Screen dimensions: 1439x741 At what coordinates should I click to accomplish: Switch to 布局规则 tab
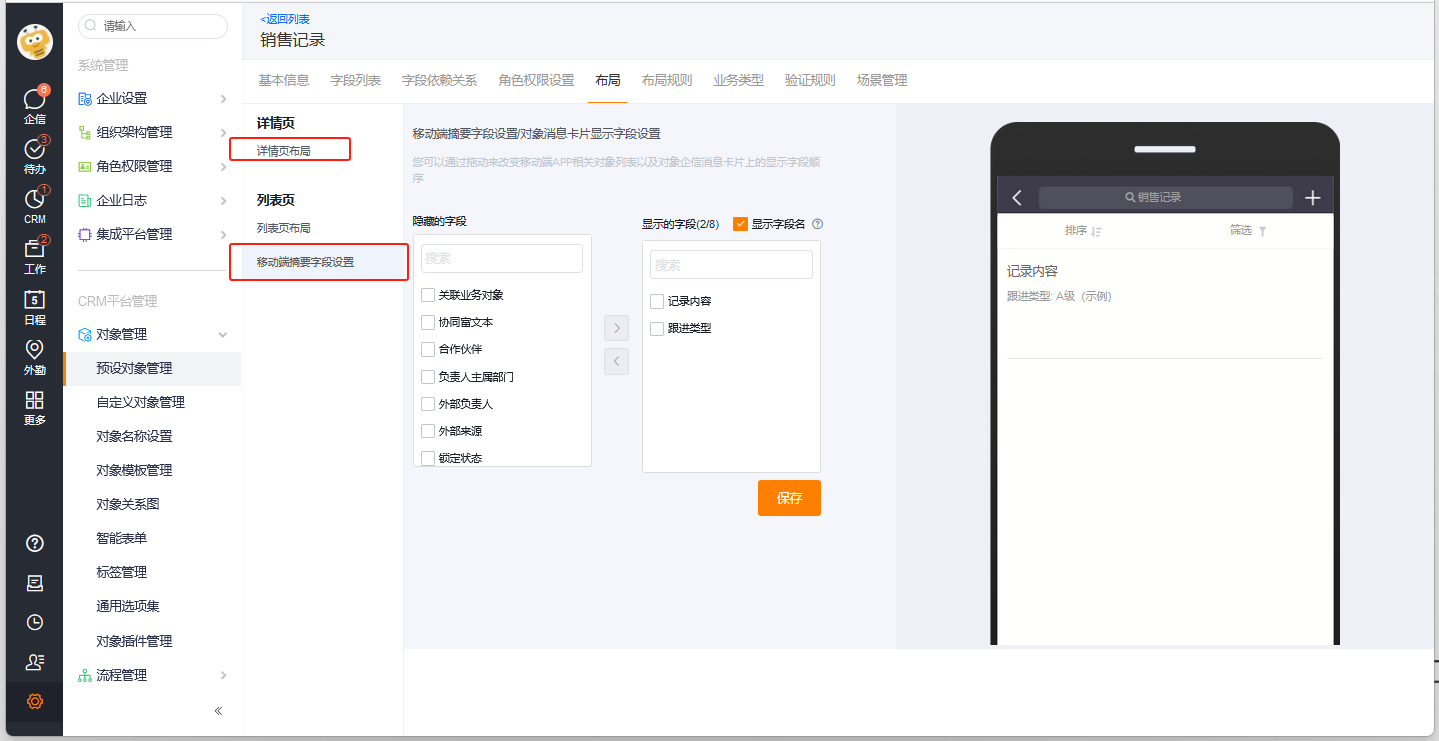click(x=667, y=80)
